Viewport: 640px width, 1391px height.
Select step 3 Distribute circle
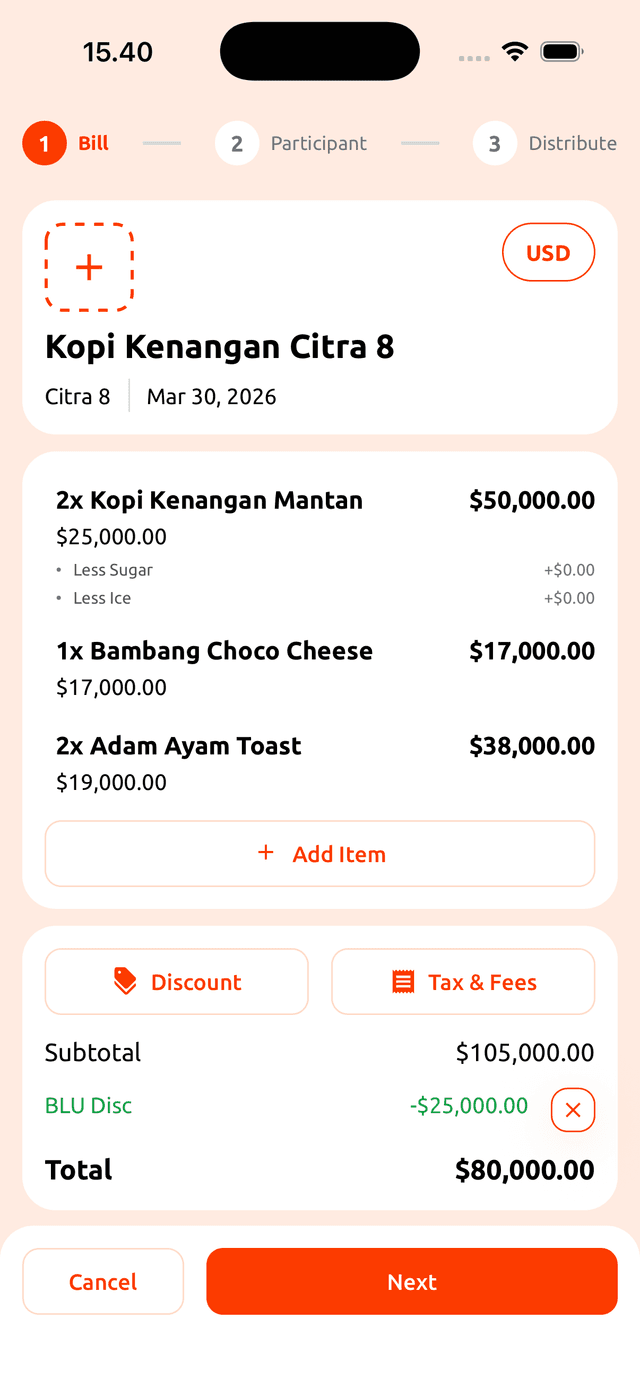[495, 143]
